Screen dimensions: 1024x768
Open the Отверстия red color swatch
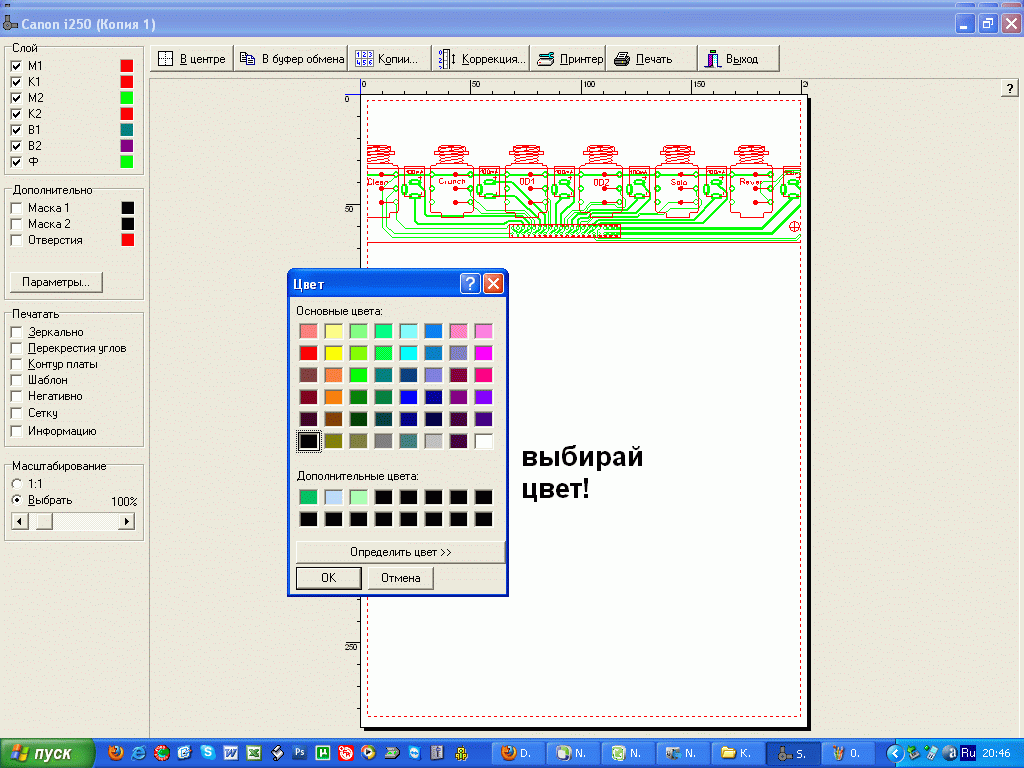coord(127,240)
